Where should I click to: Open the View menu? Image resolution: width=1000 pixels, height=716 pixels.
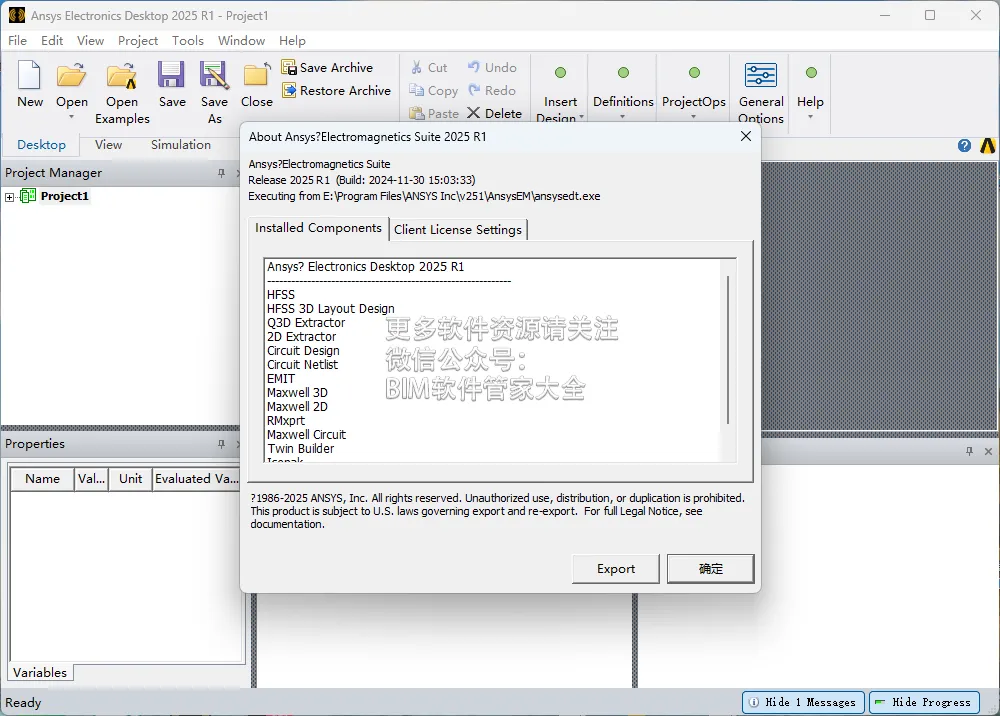(91, 41)
